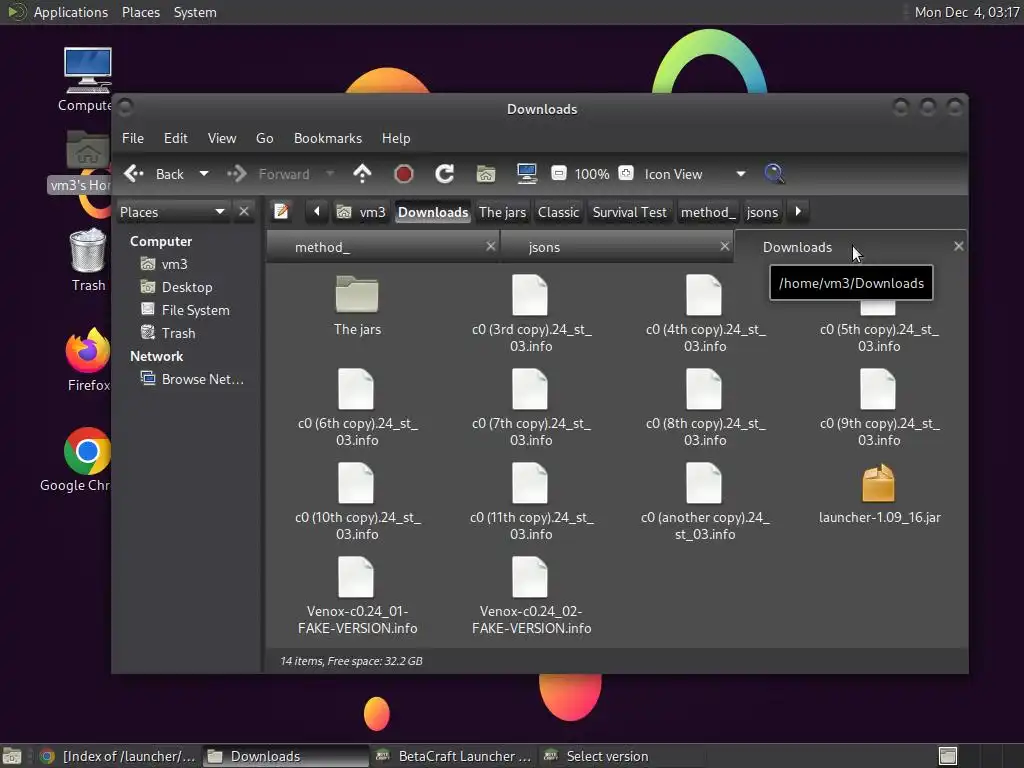Open the Icon View mode dropdown
Screen dimensions: 1024x768
pos(694,174)
